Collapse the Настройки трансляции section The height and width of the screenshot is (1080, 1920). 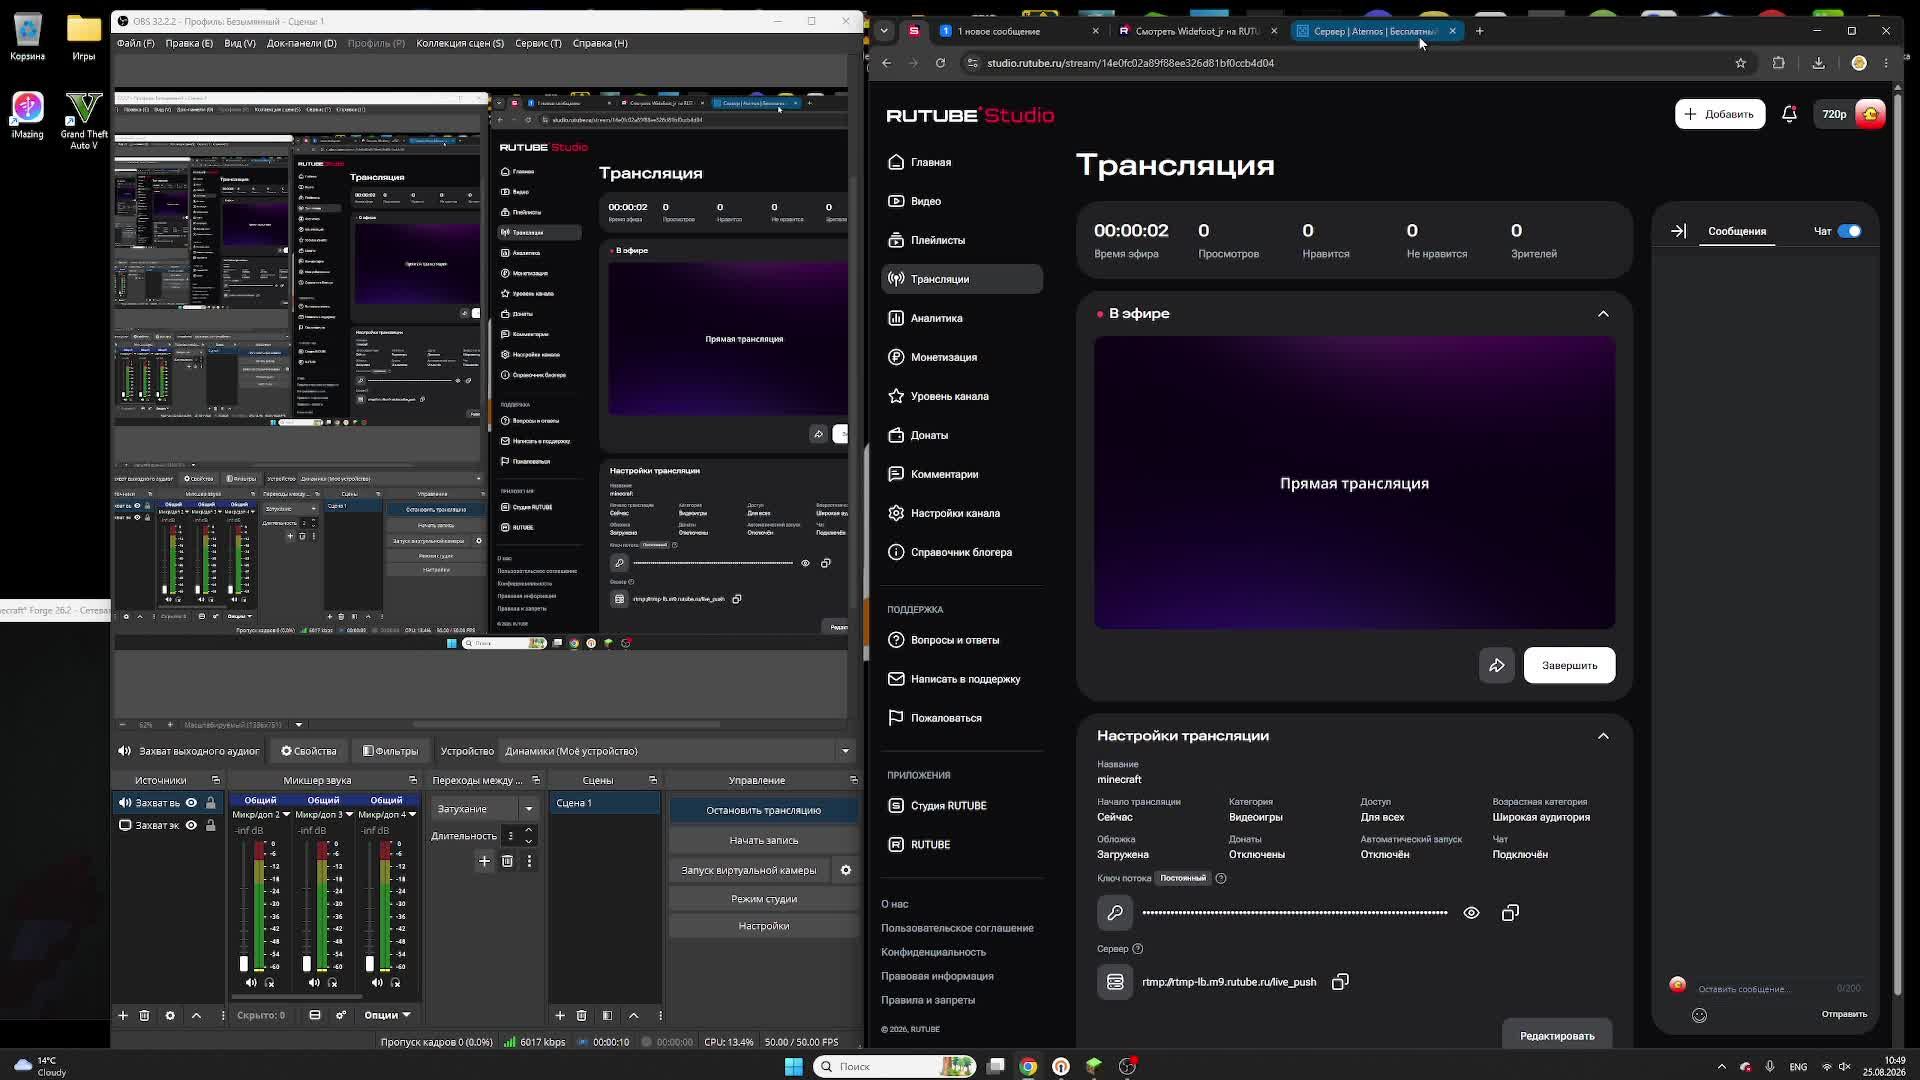pos(1603,736)
